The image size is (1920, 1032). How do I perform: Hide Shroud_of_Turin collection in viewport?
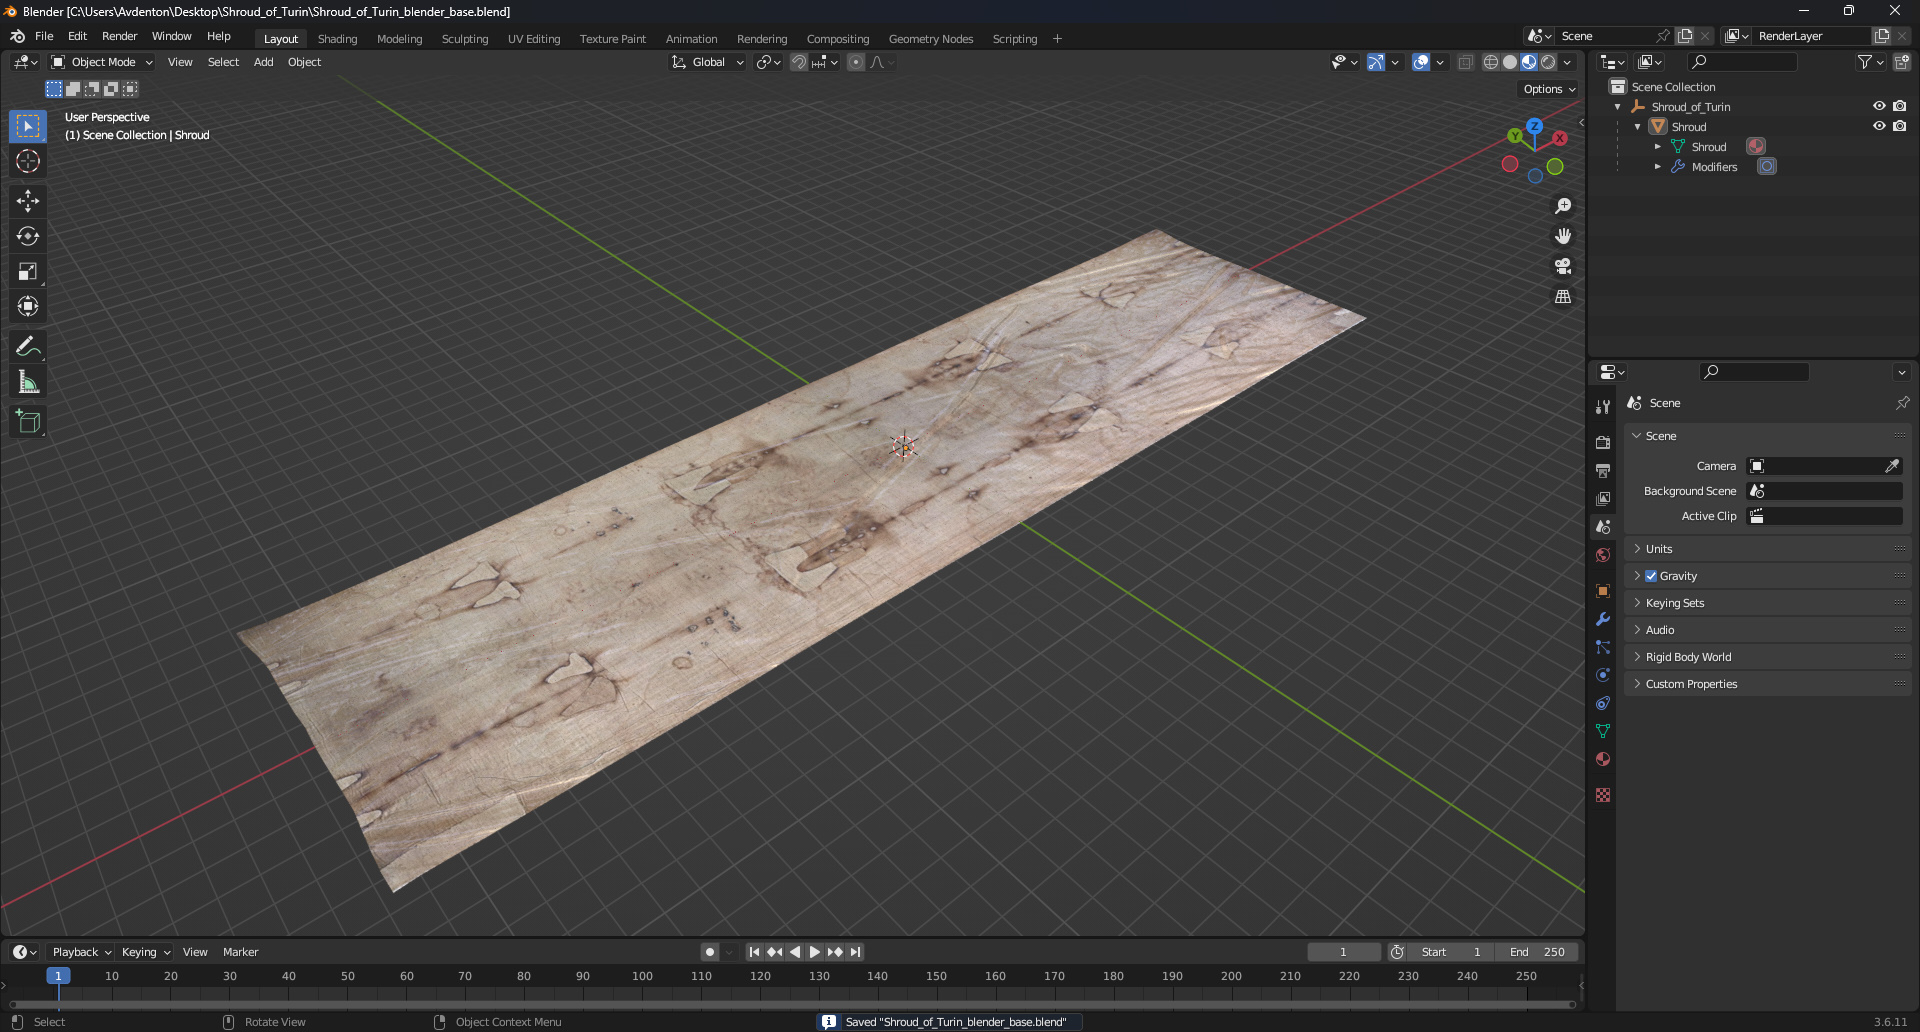pos(1879,106)
